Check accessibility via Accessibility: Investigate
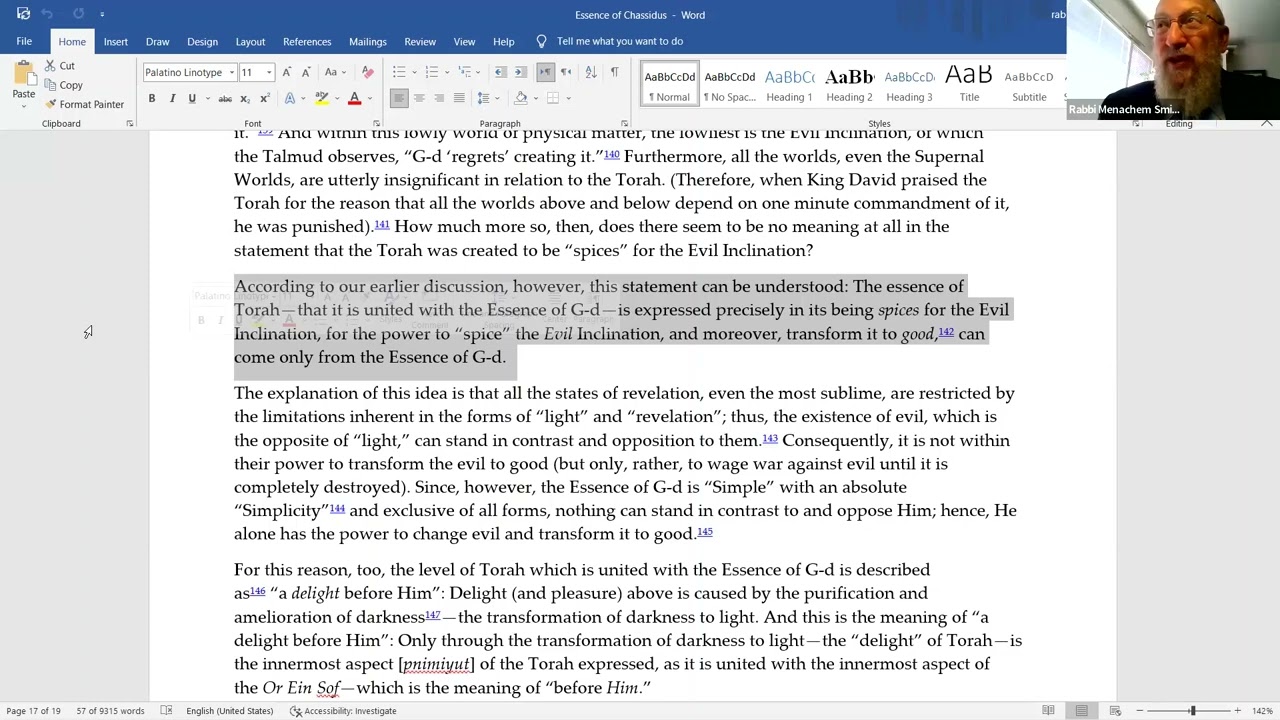The width and height of the screenshot is (1280, 720). point(343,711)
